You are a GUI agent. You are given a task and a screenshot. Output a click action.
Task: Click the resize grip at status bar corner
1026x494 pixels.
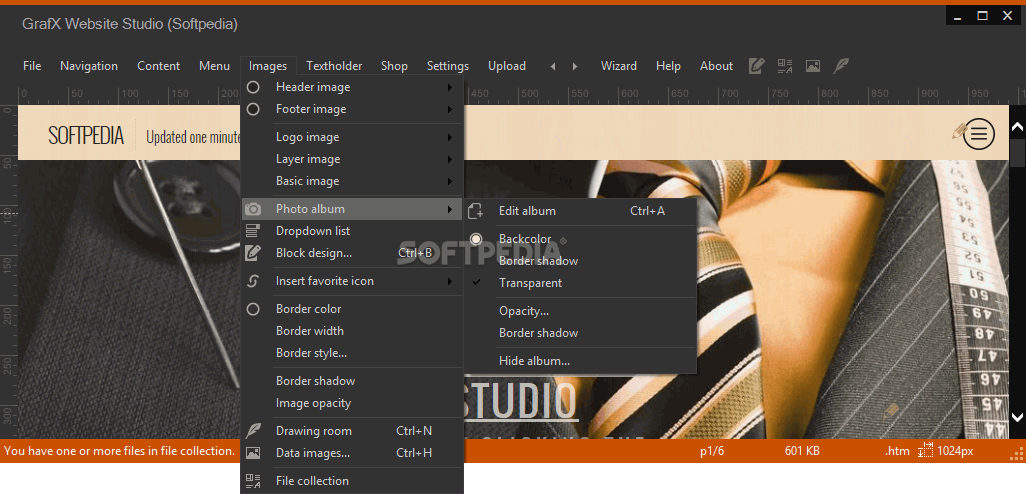[1017, 453]
